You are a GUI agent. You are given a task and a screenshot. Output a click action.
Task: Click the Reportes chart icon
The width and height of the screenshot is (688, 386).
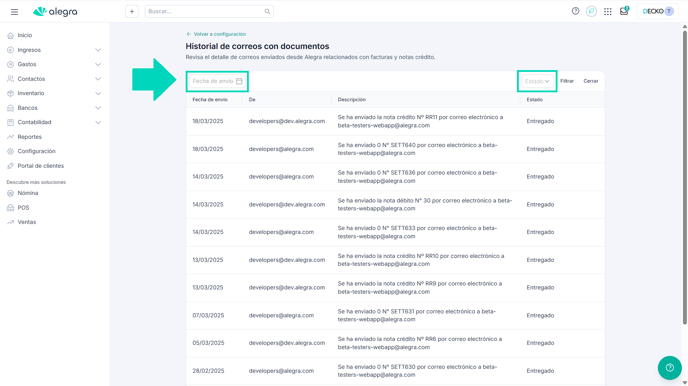coord(11,137)
